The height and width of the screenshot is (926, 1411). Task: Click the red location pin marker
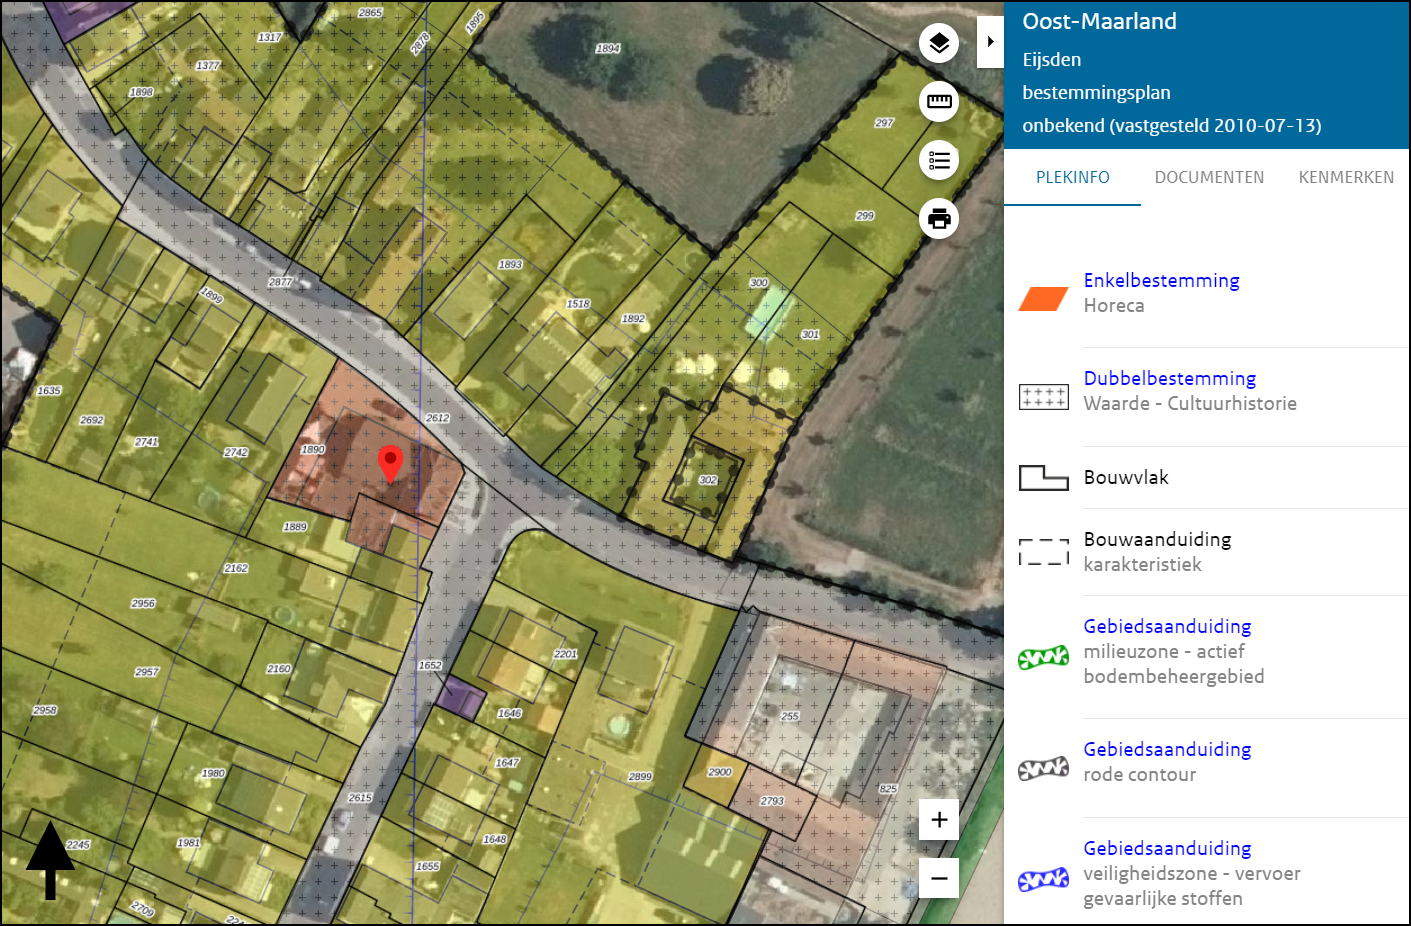[390, 464]
